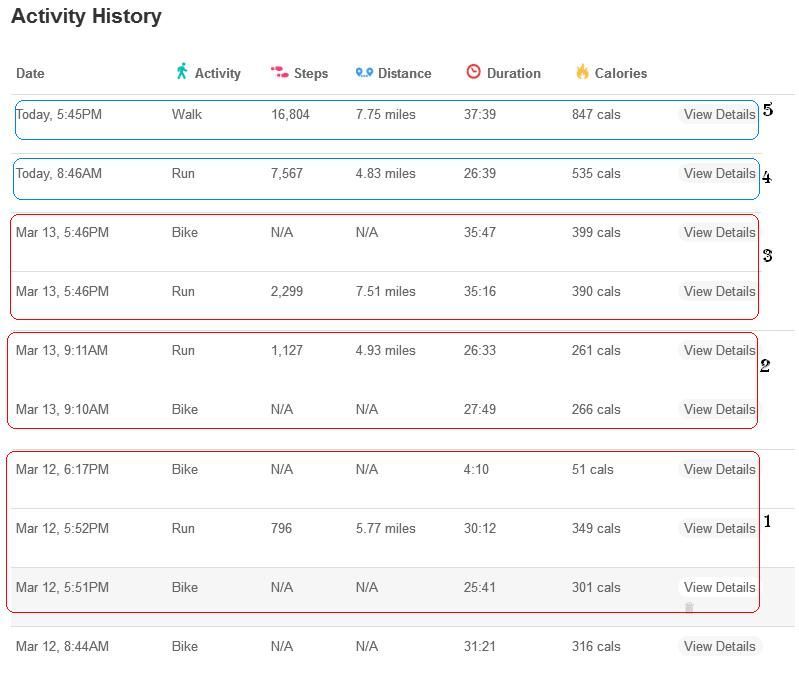View details of Mar 12 8:44AM bike

(719, 646)
